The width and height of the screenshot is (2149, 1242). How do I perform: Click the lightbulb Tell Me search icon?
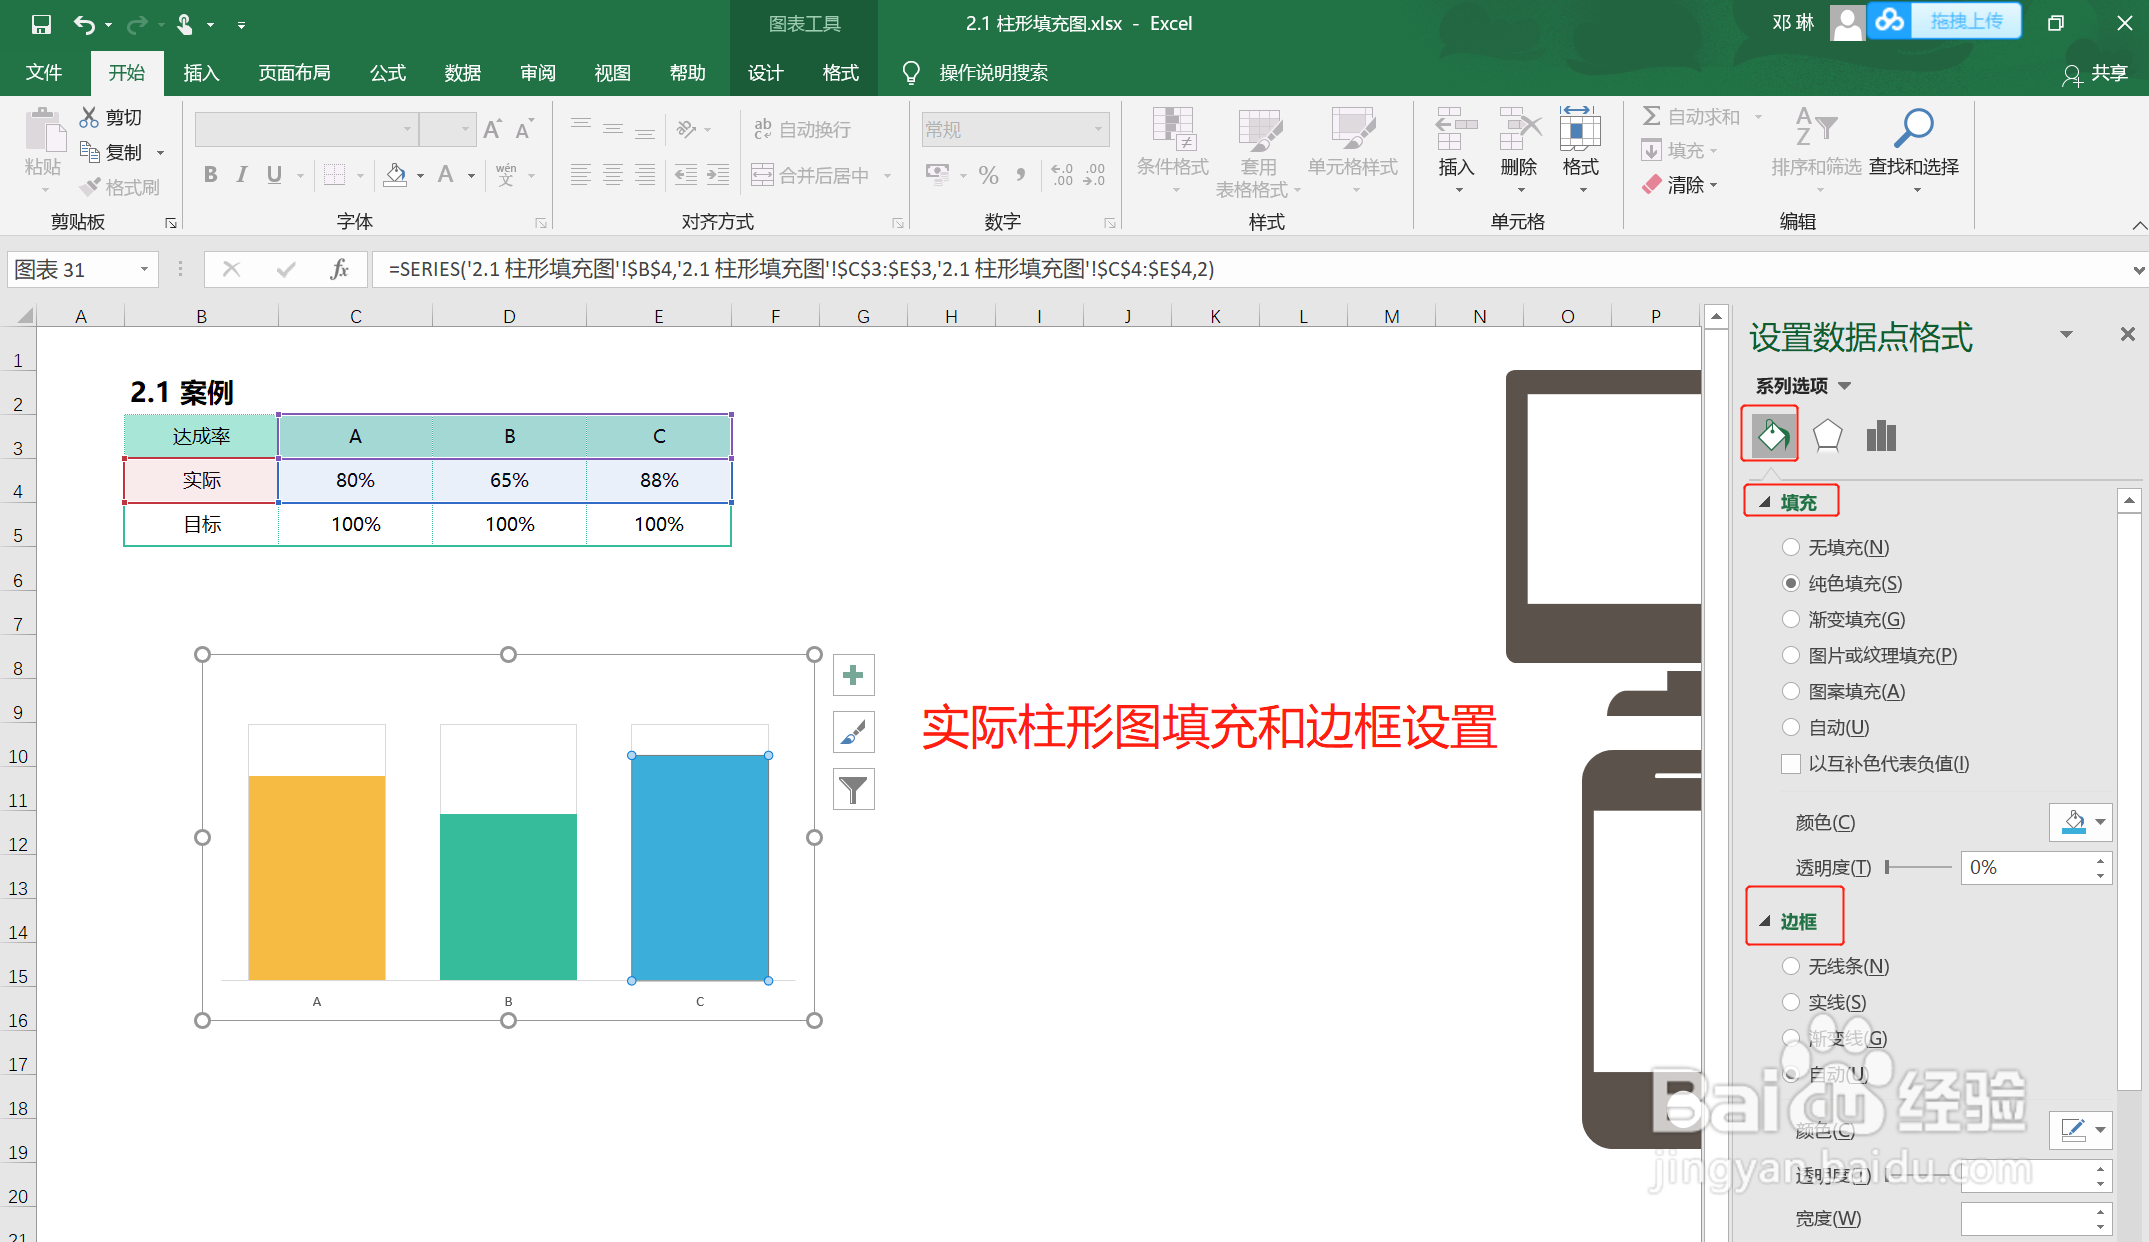coord(911,73)
